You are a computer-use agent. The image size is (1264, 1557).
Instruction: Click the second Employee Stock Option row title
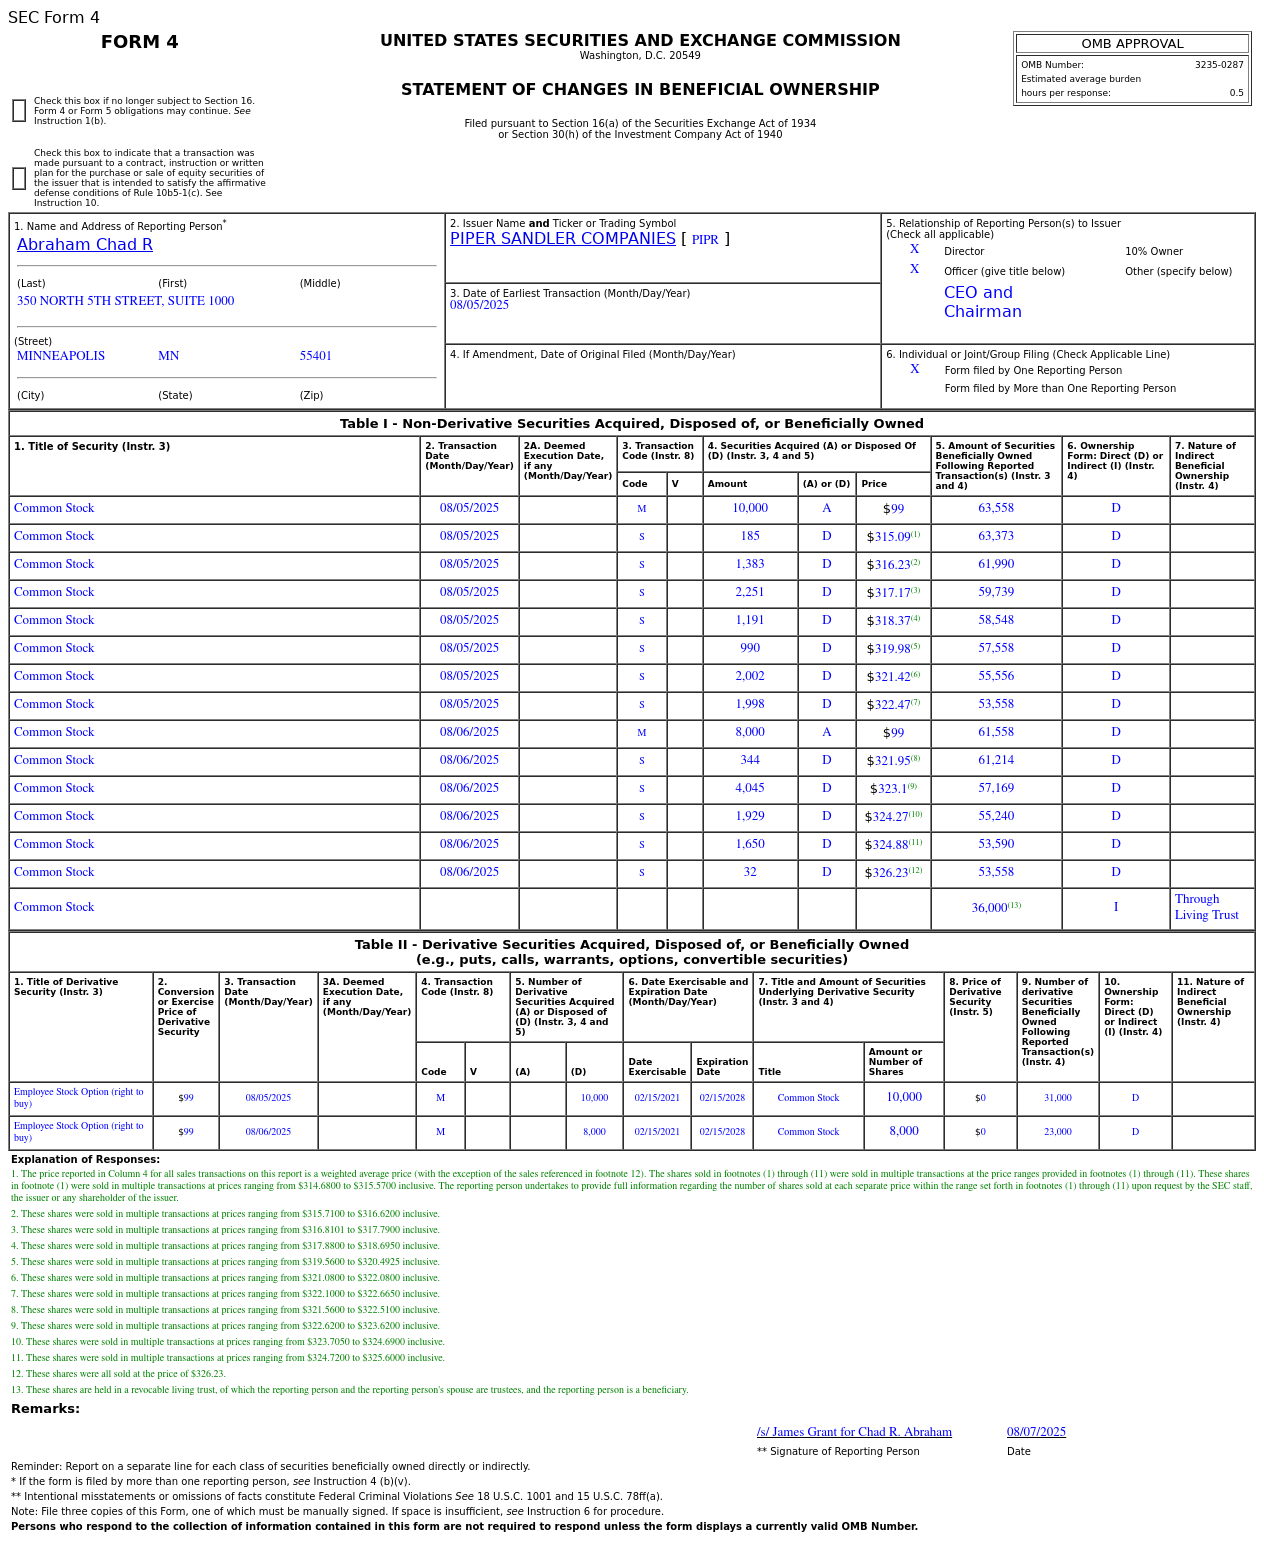(79, 1132)
